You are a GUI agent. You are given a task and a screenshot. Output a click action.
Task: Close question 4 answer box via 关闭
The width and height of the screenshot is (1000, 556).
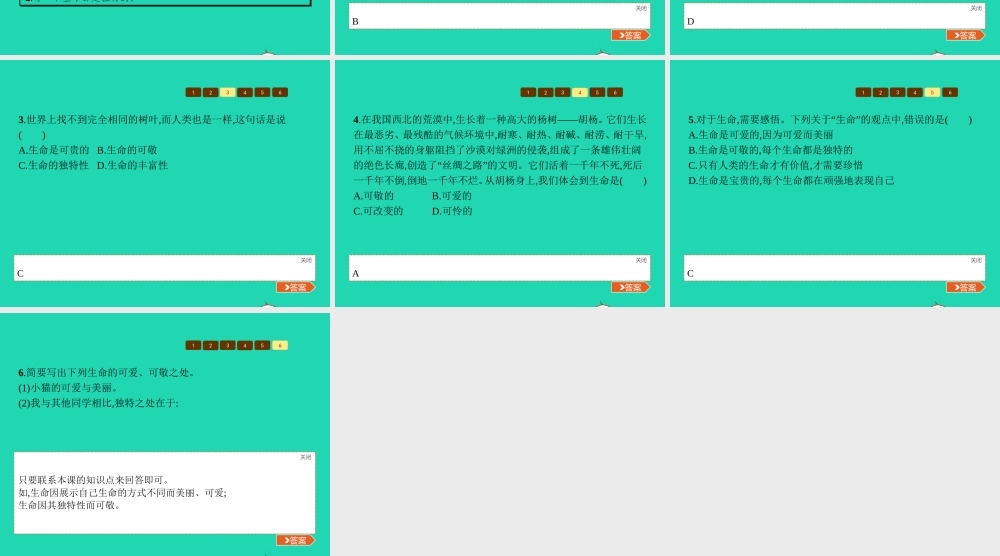pyautogui.click(x=641, y=260)
